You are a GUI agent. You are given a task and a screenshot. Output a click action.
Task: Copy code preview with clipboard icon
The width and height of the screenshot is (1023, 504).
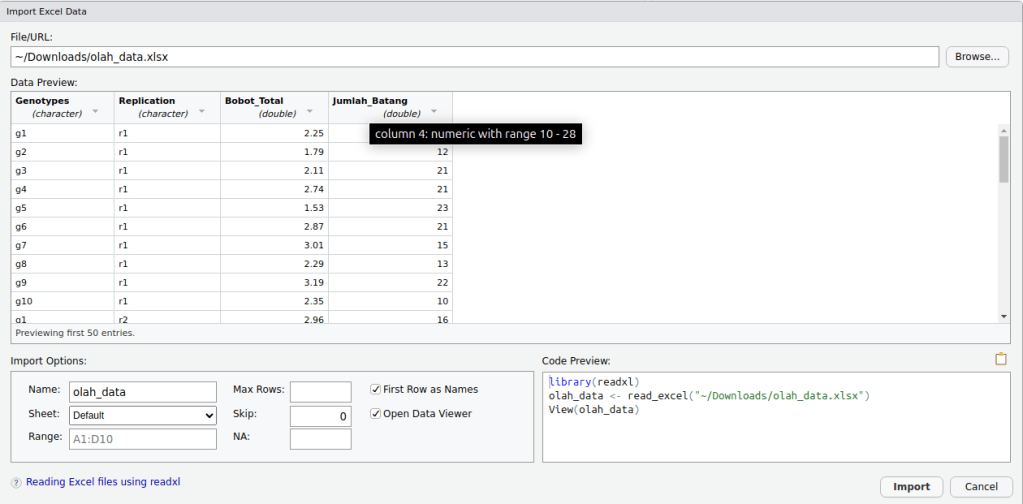[x=1000, y=359]
